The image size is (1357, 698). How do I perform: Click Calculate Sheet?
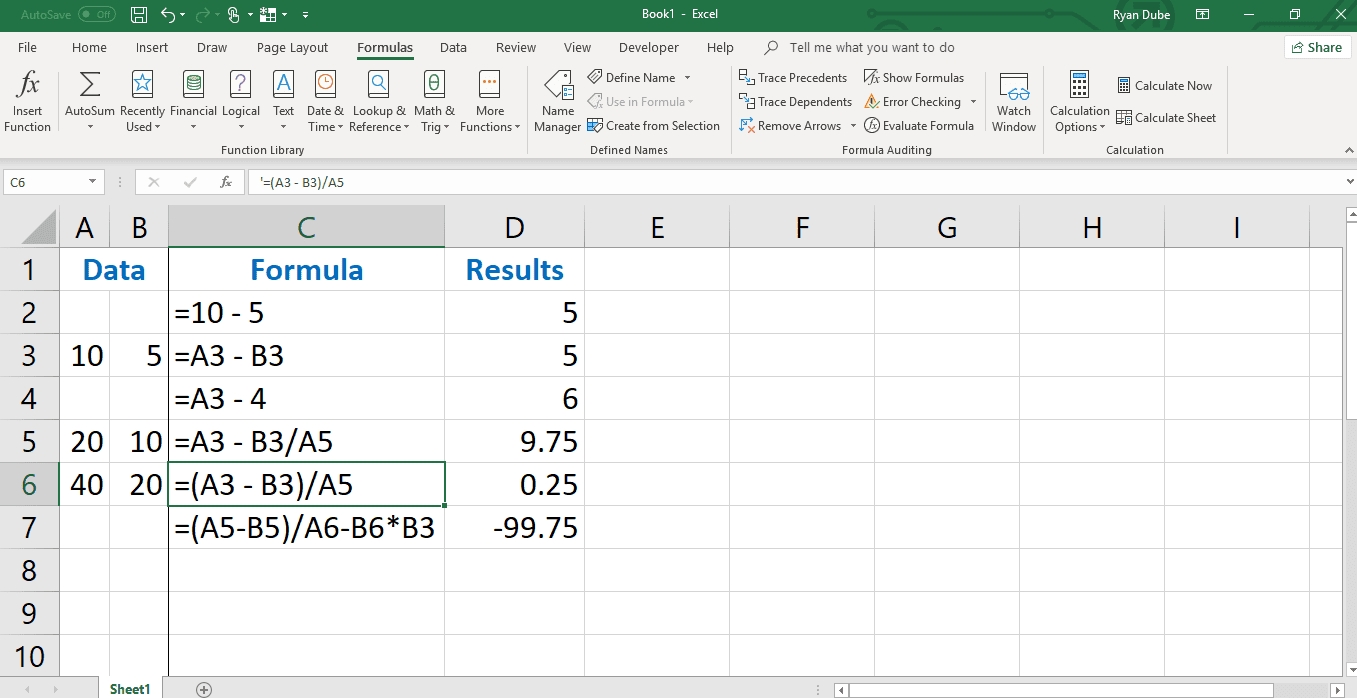point(1166,117)
